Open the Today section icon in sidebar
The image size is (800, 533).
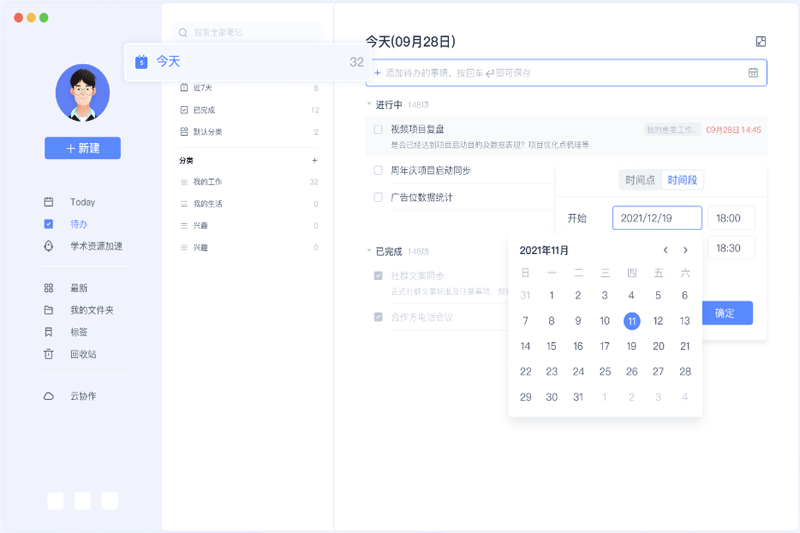coord(48,202)
